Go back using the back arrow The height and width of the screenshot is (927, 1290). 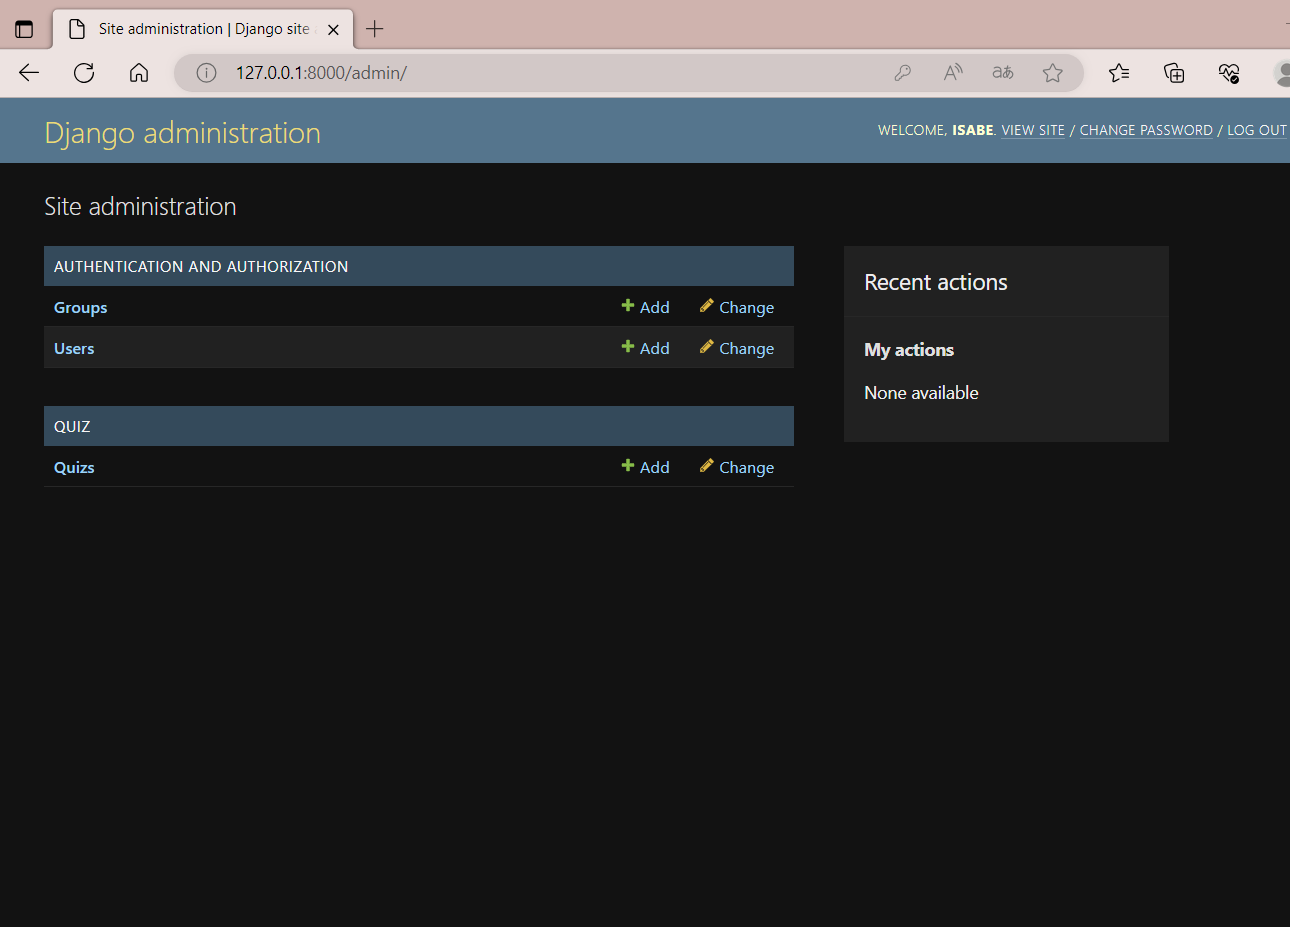[28, 72]
